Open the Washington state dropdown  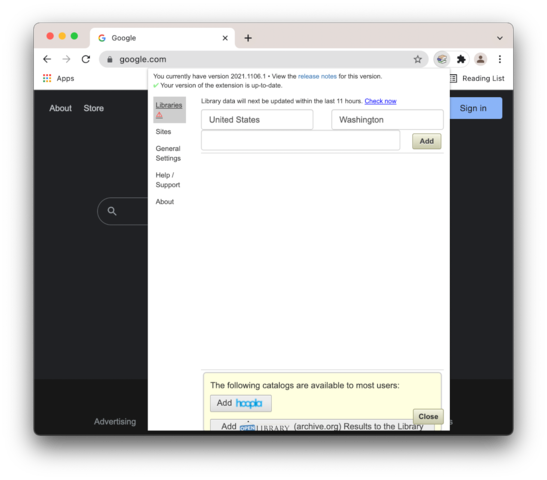point(387,120)
